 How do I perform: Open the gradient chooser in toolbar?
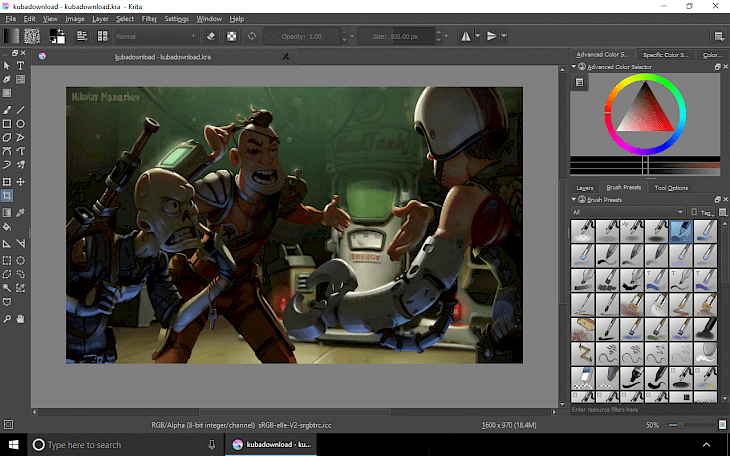click(12, 36)
